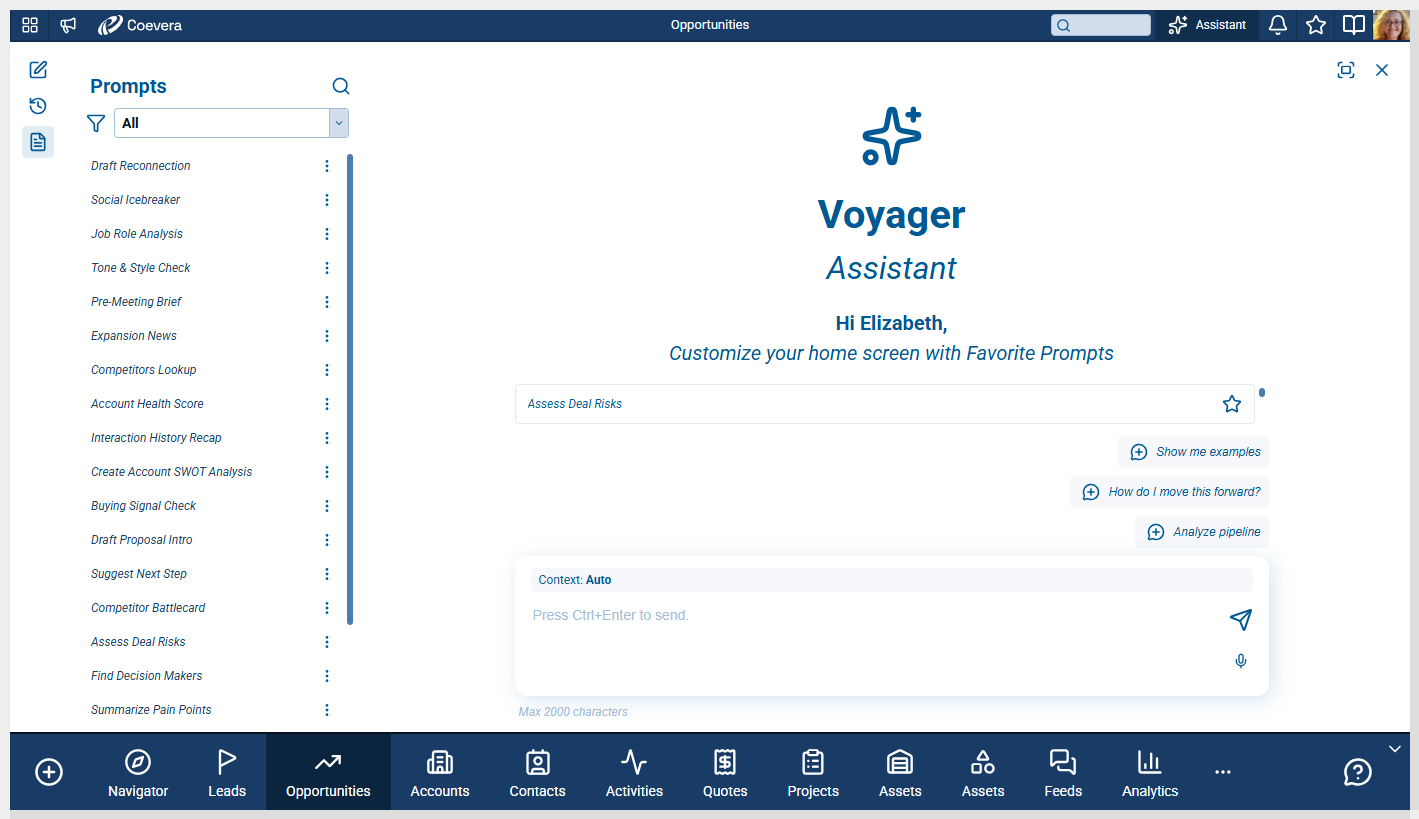
Task: Click How do I move this forward
Action: 1170,492
